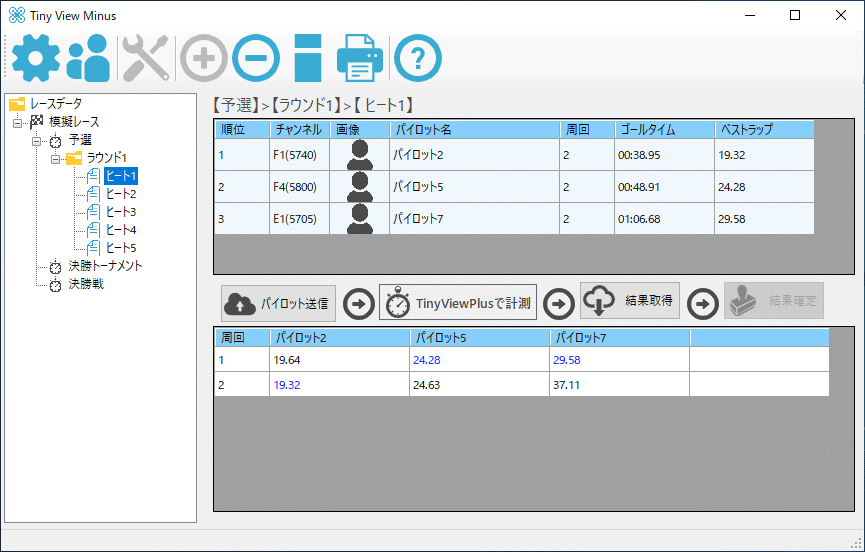Click the resize grip in the status bar

coord(856,543)
